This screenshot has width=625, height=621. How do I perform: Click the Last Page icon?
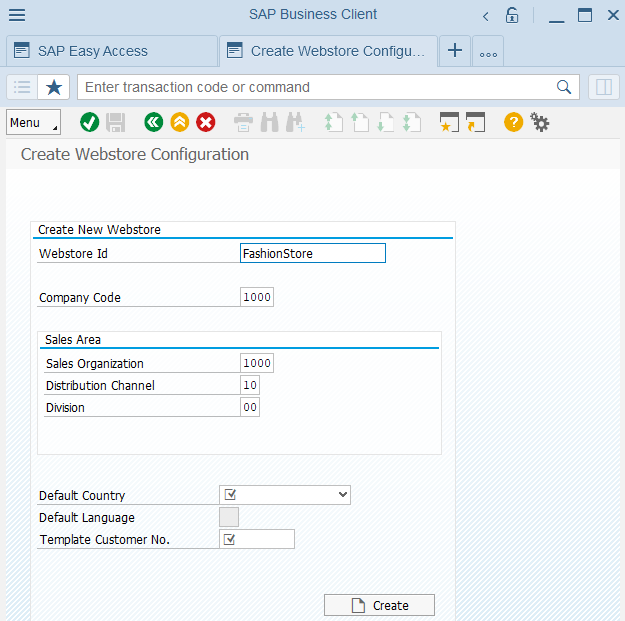click(412, 122)
